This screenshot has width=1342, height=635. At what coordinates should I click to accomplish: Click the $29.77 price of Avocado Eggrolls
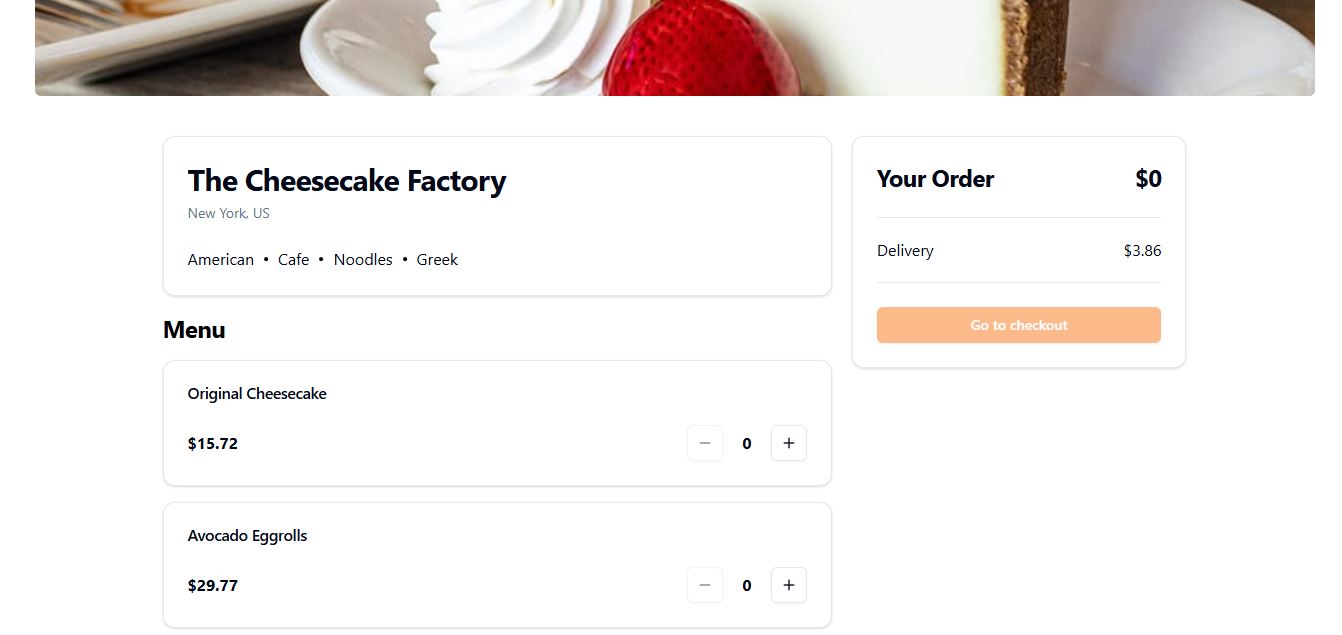click(x=213, y=586)
